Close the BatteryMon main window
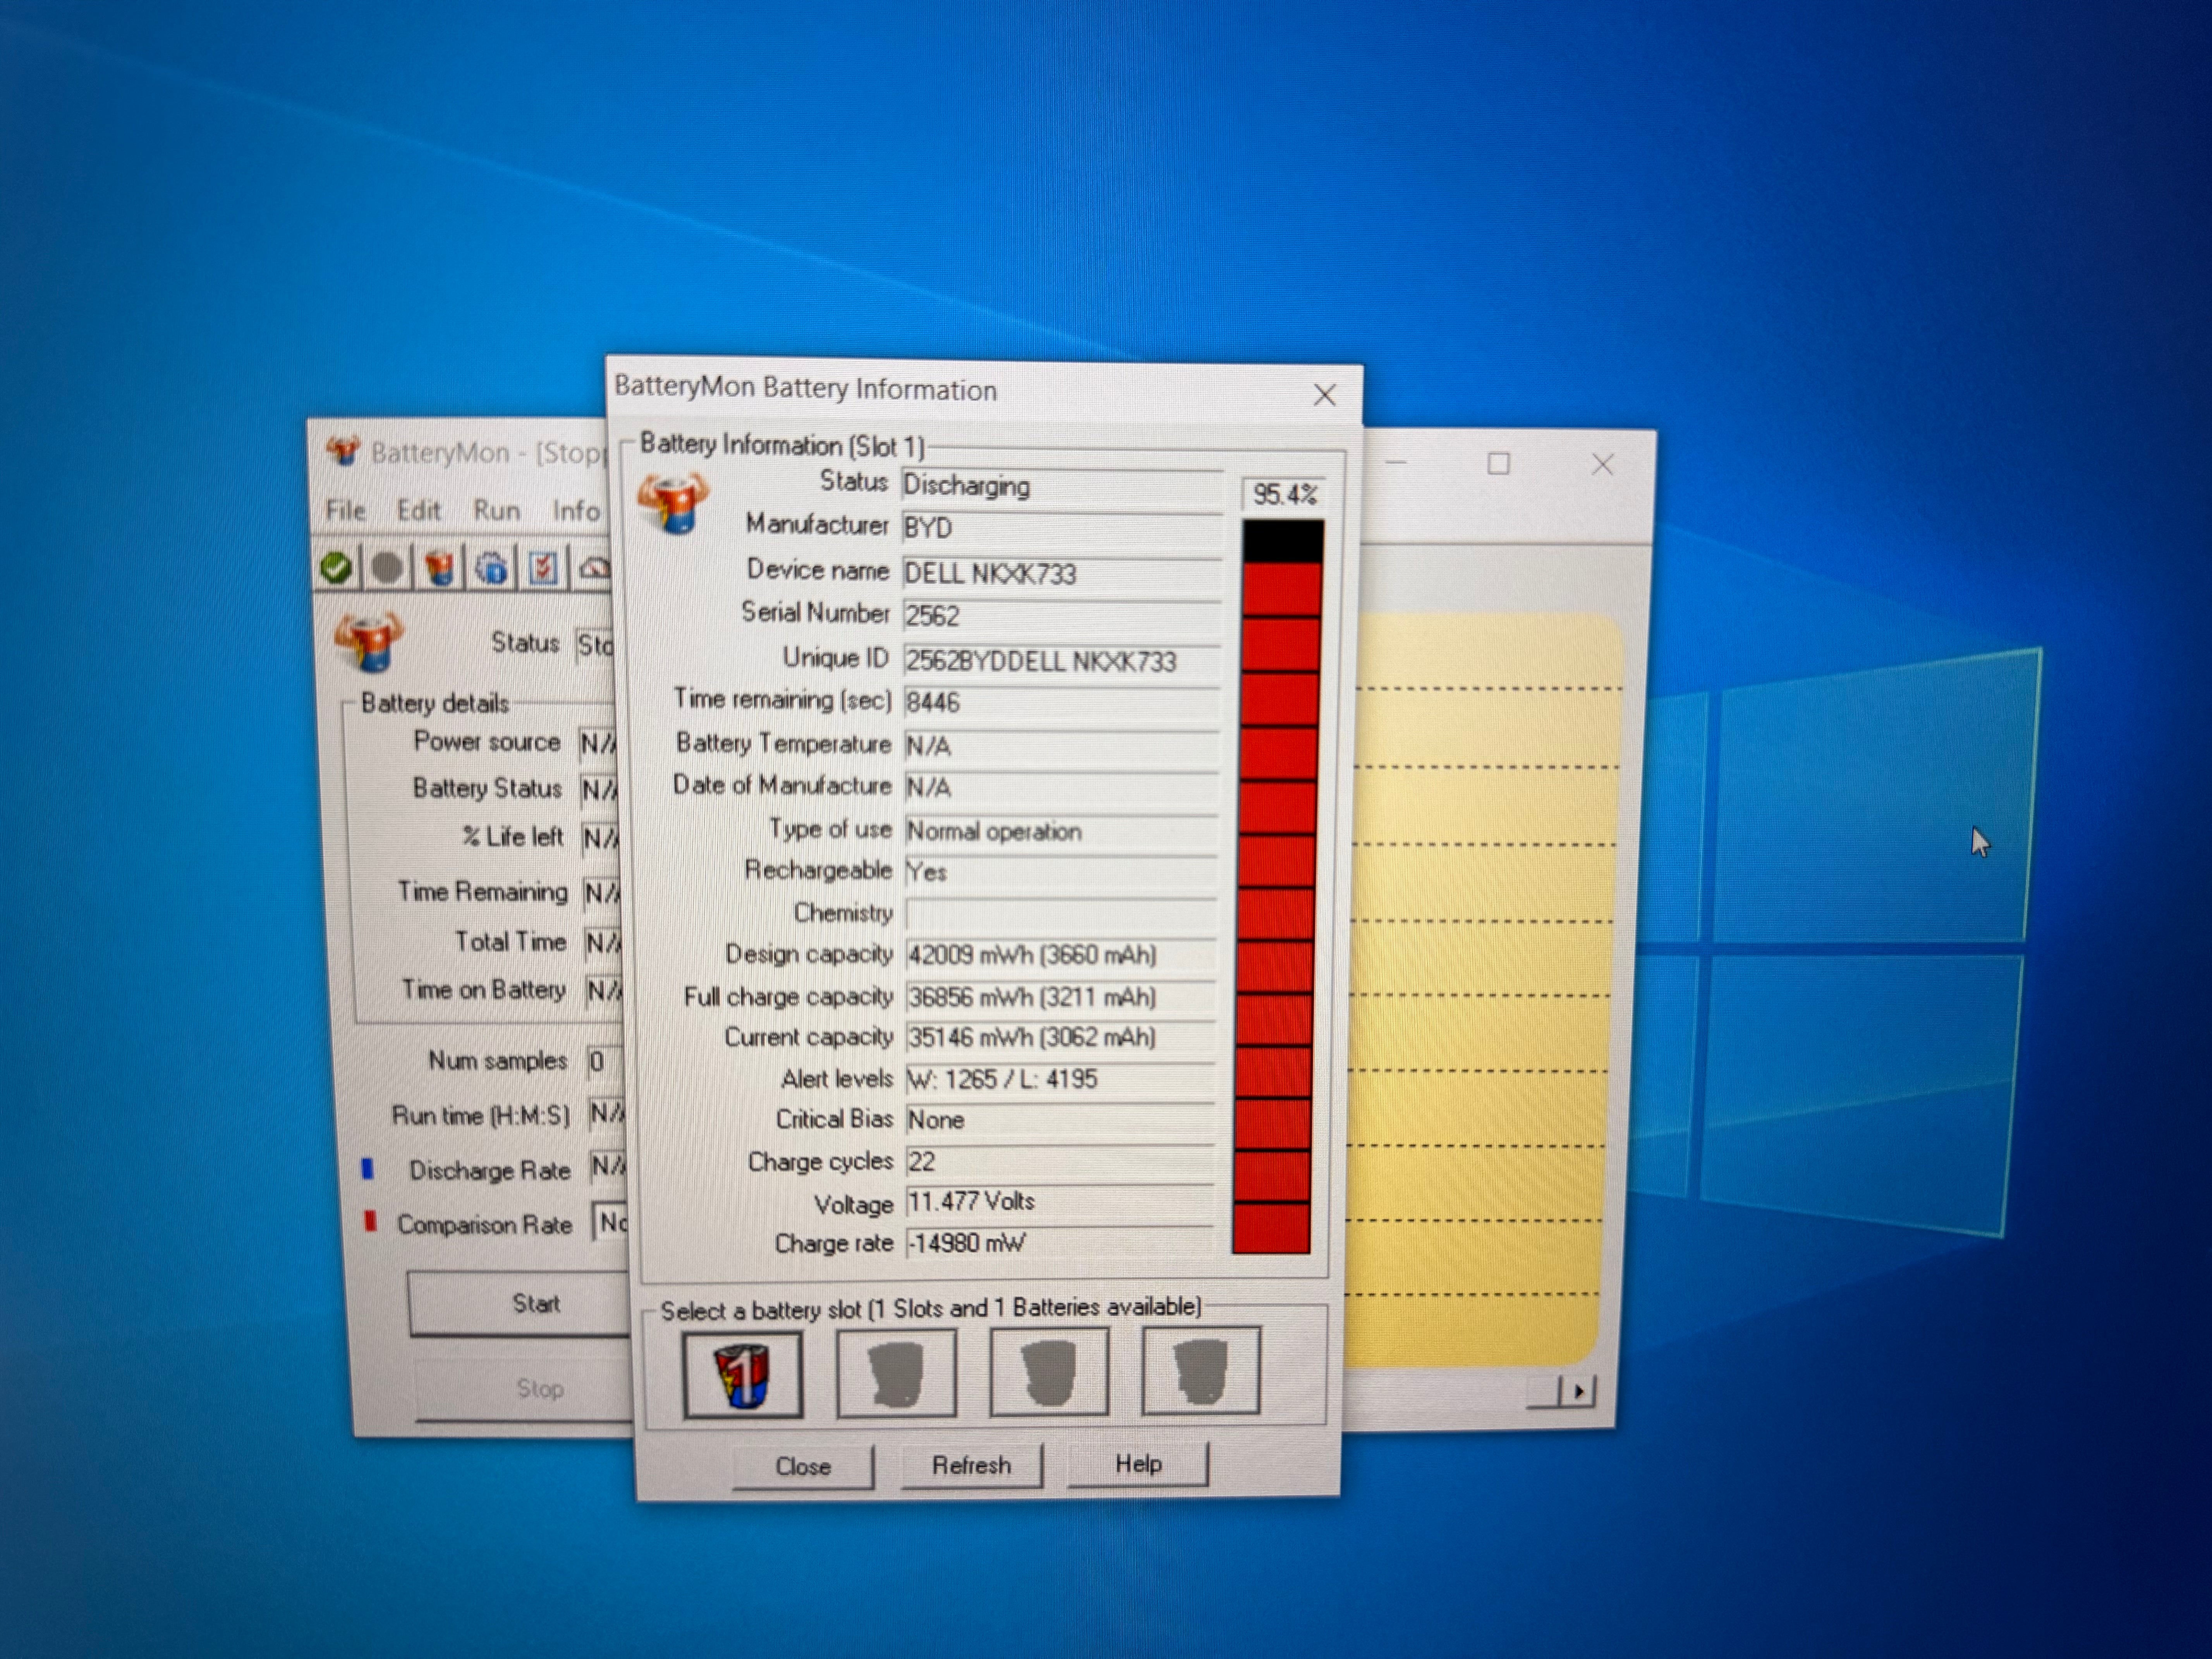Image resolution: width=2212 pixels, height=1659 pixels. [1602, 464]
